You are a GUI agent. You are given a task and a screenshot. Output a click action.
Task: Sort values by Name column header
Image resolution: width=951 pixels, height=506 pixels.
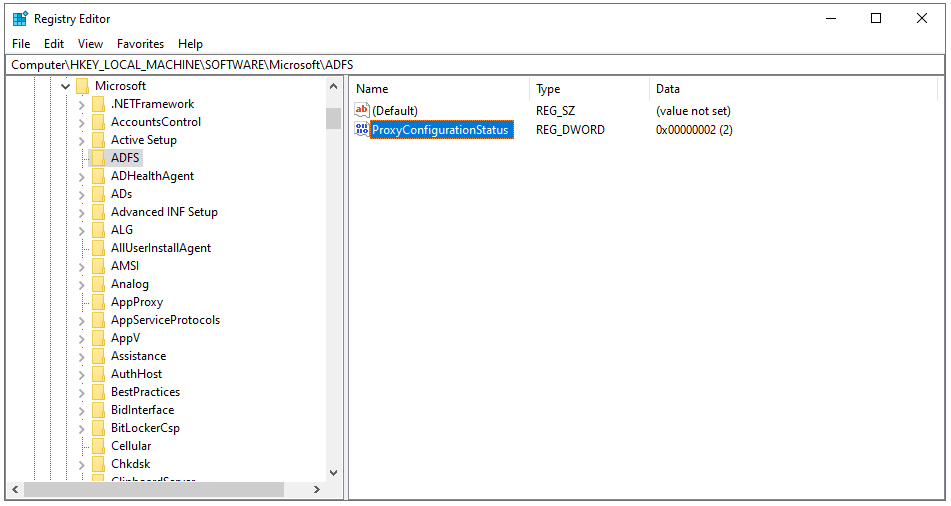tap(440, 89)
